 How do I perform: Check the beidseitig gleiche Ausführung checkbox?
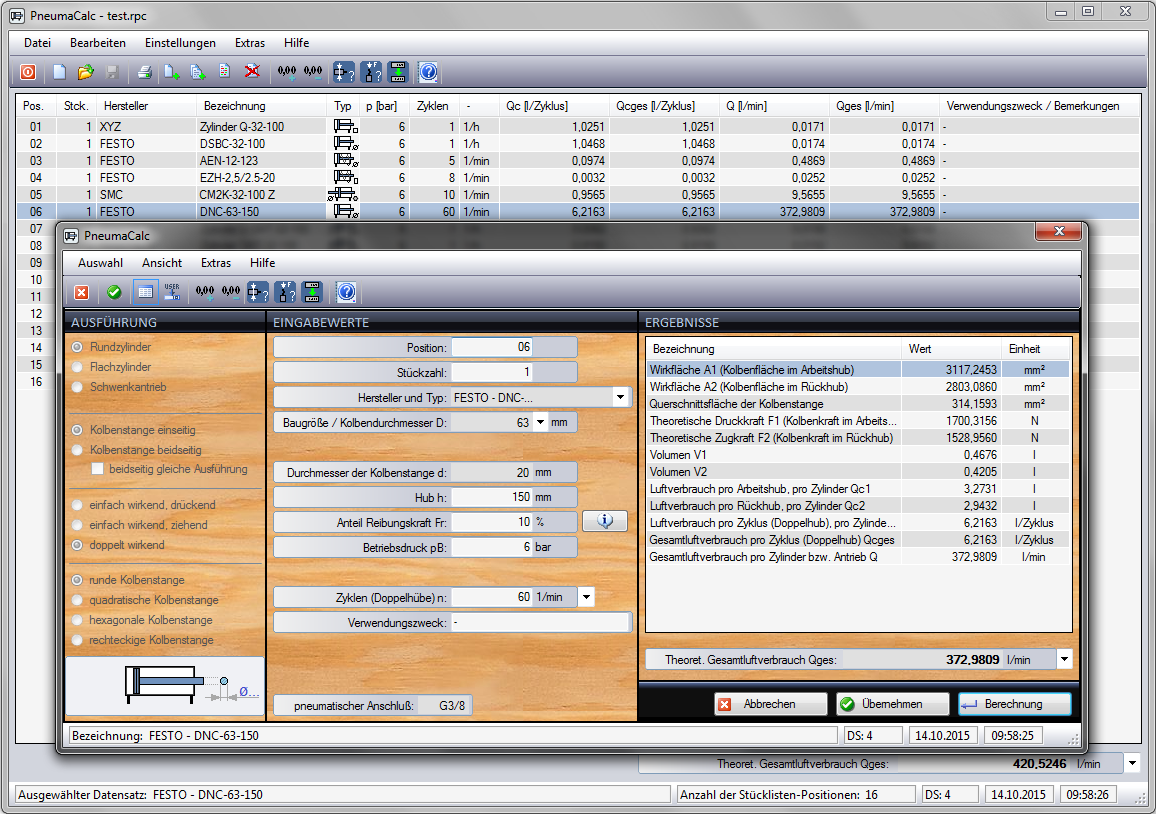tap(98, 469)
